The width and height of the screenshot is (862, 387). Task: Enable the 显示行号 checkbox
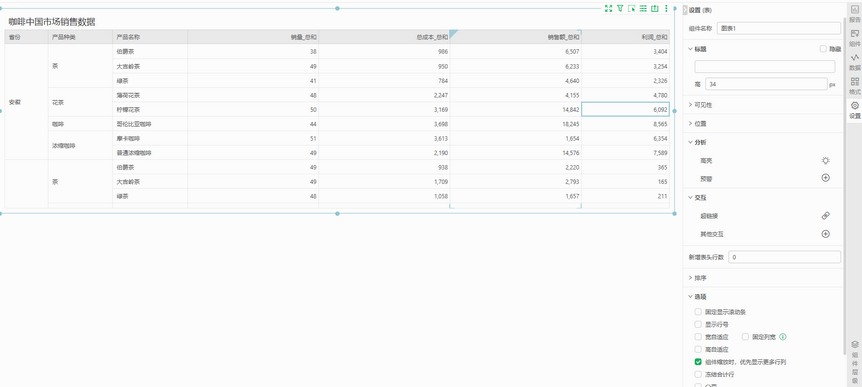(x=698, y=324)
